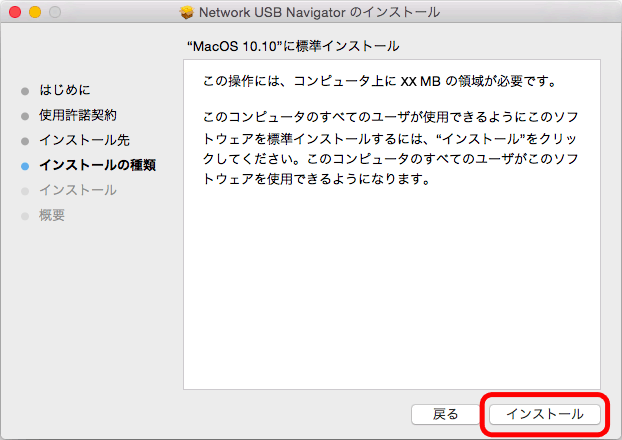Click the text about XX MB の領域
Viewport: 622px width, 440px height.
(380, 81)
